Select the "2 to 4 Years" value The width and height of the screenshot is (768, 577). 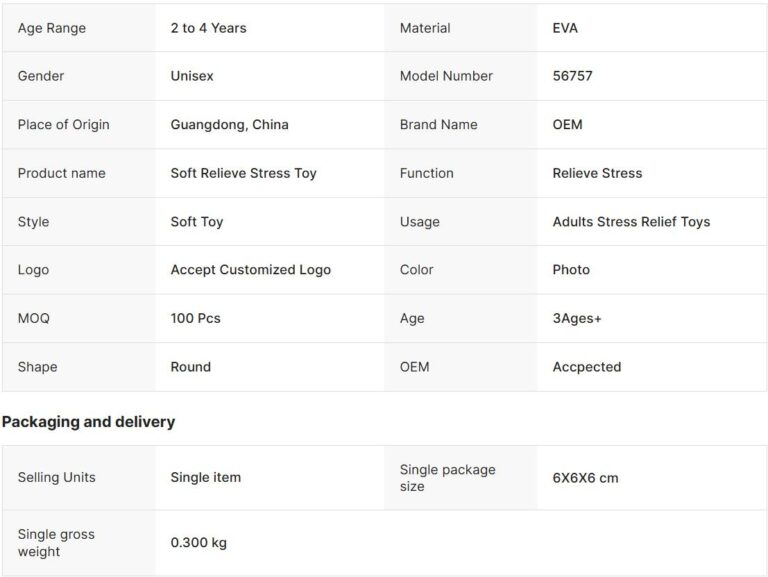tap(208, 28)
